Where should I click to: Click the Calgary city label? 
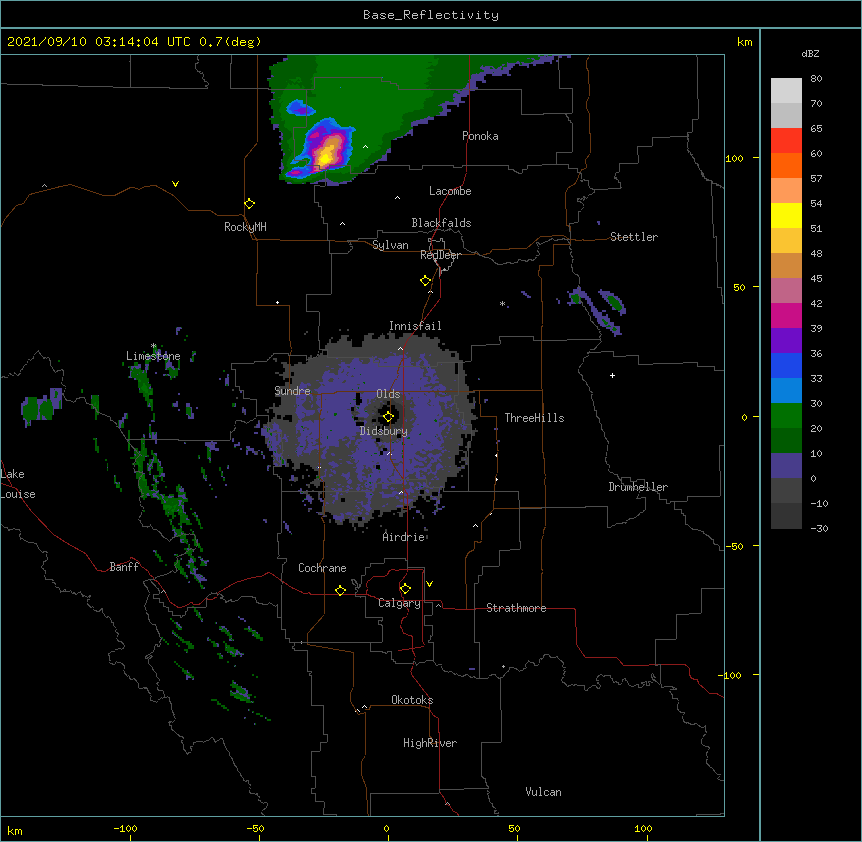(399, 603)
